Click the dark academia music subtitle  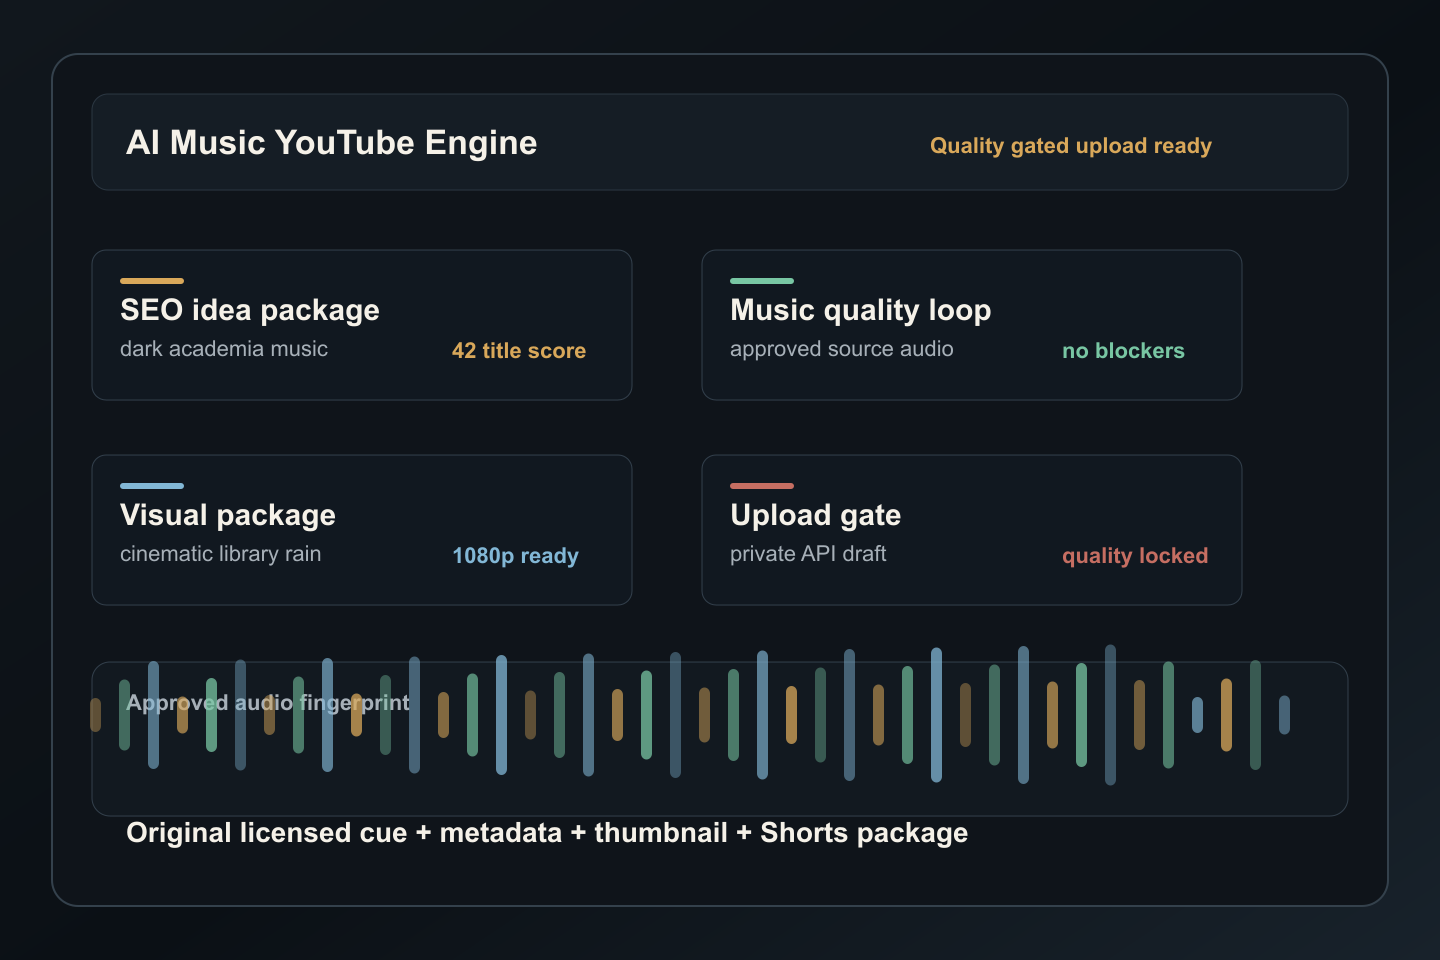pos(224,349)
